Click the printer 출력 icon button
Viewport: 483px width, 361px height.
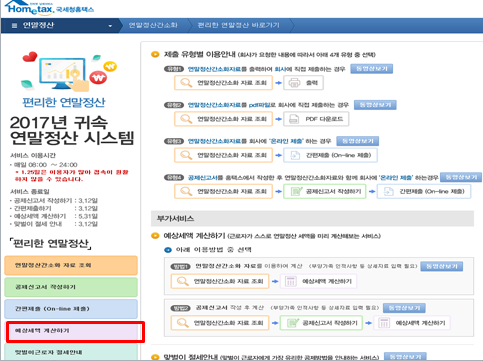[303, 83]
